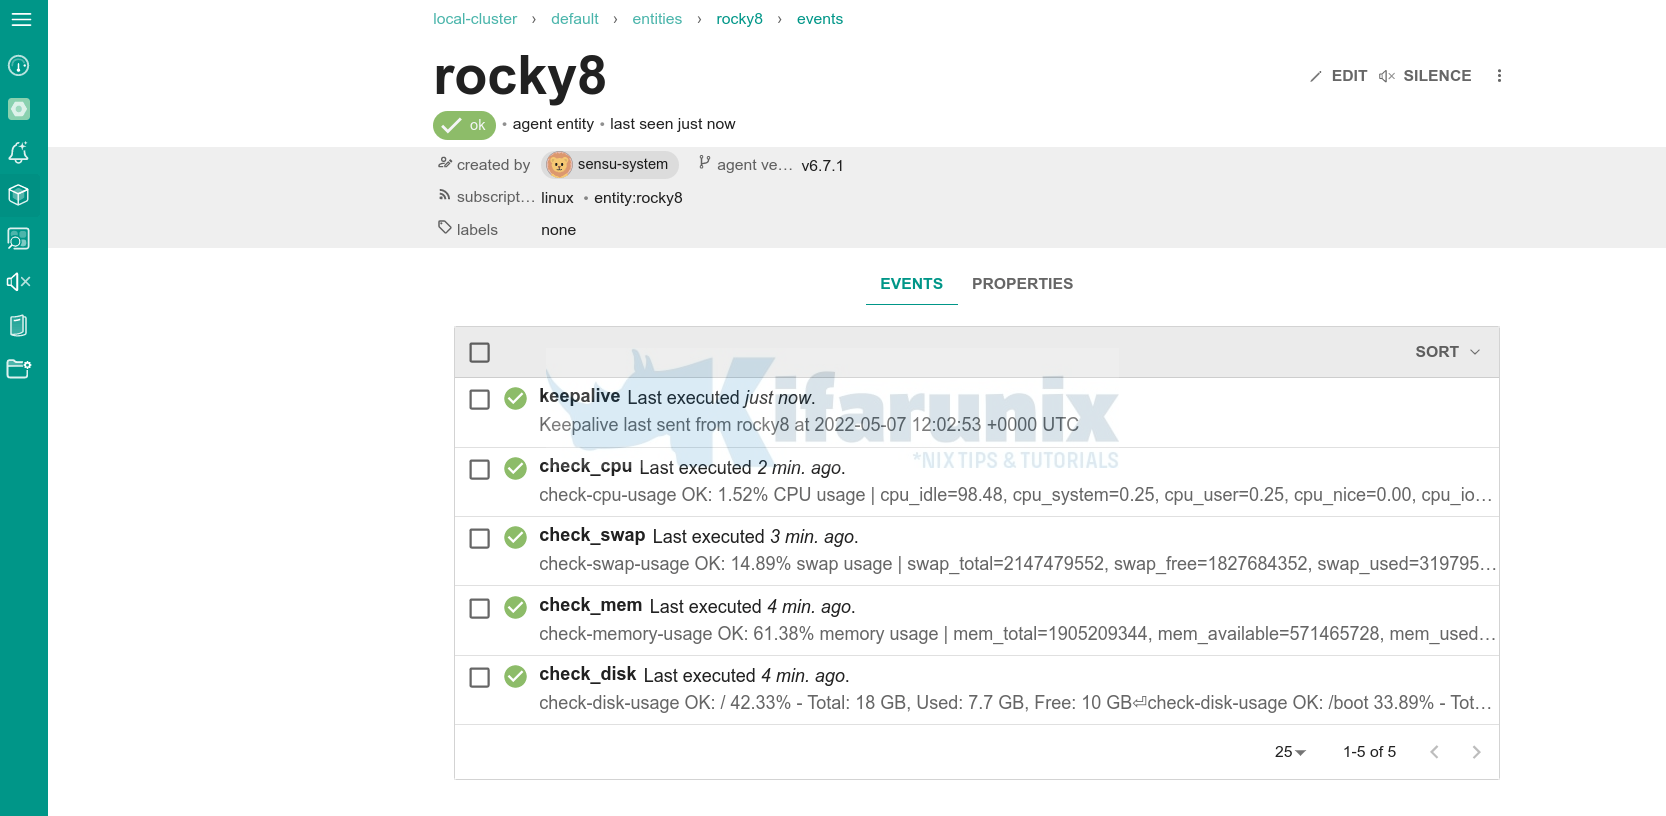The image size is (1666, 816).
Task: Open the configuration document icon in sidebar
Action: pos(19,325)
